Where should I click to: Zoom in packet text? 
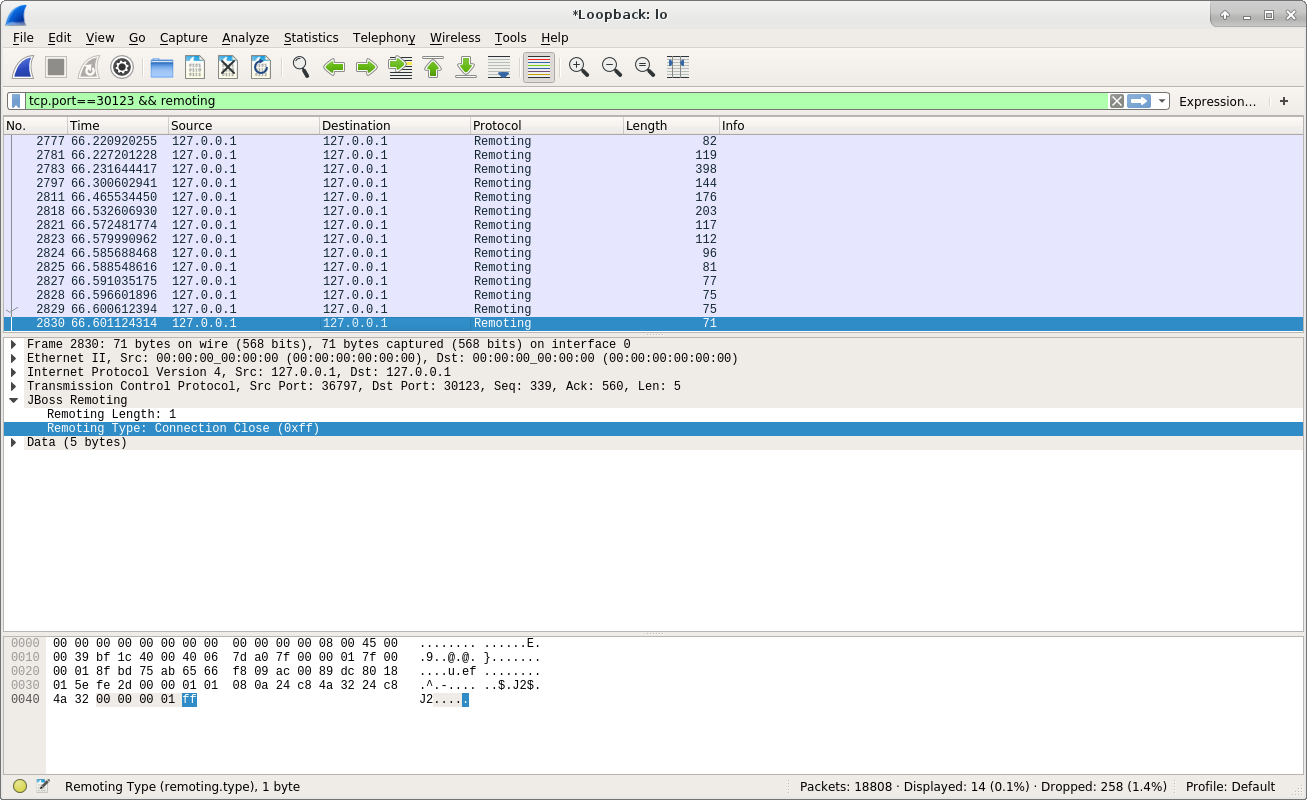(x=579, y=68)
